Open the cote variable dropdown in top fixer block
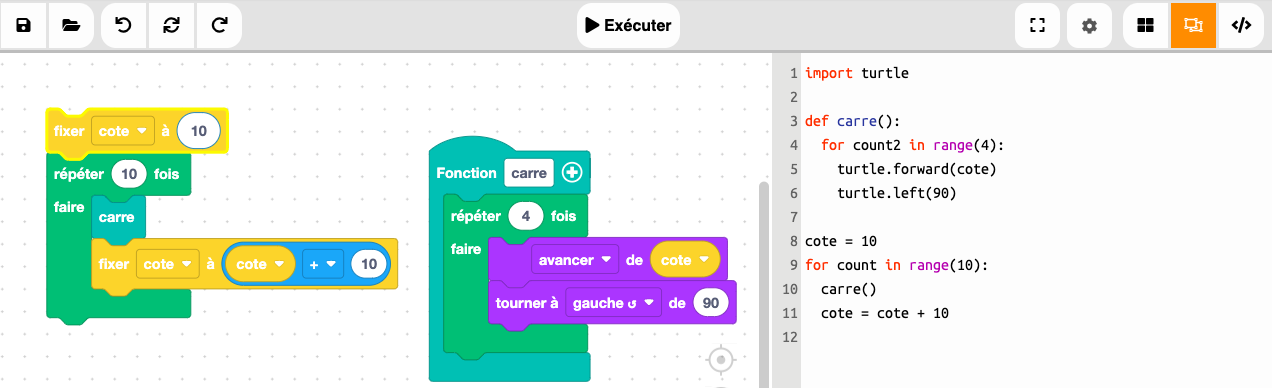The height and width of the screenshot is (388, 1272). (123, 131)
